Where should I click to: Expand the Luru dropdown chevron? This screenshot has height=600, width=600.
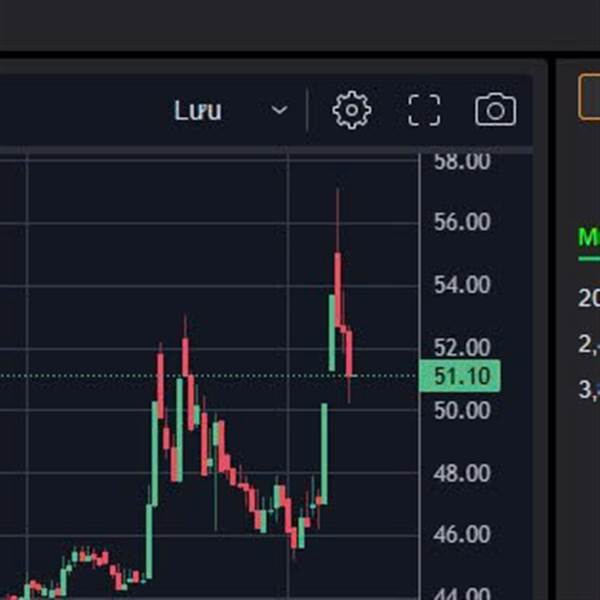tap(279, 110)
